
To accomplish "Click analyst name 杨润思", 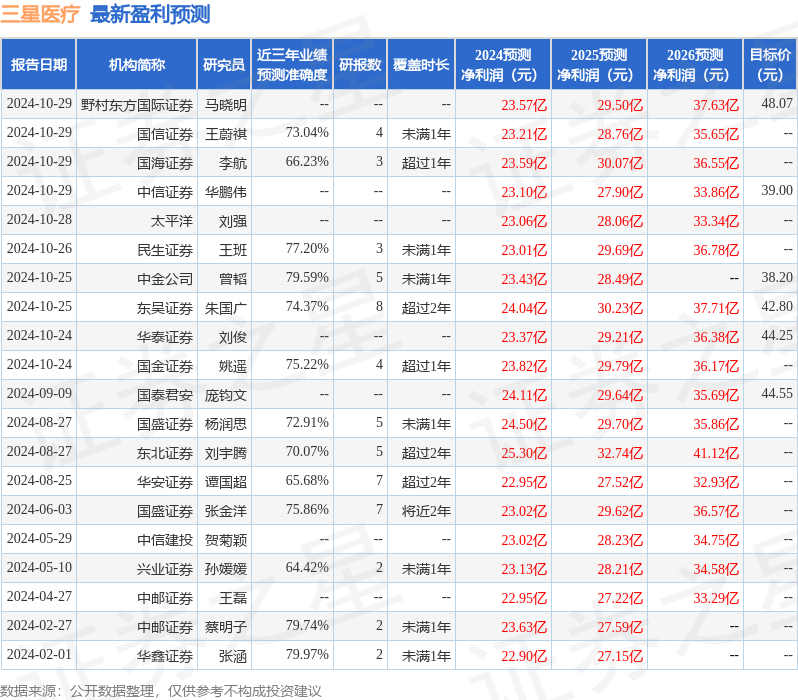I will tap(225, 425).
